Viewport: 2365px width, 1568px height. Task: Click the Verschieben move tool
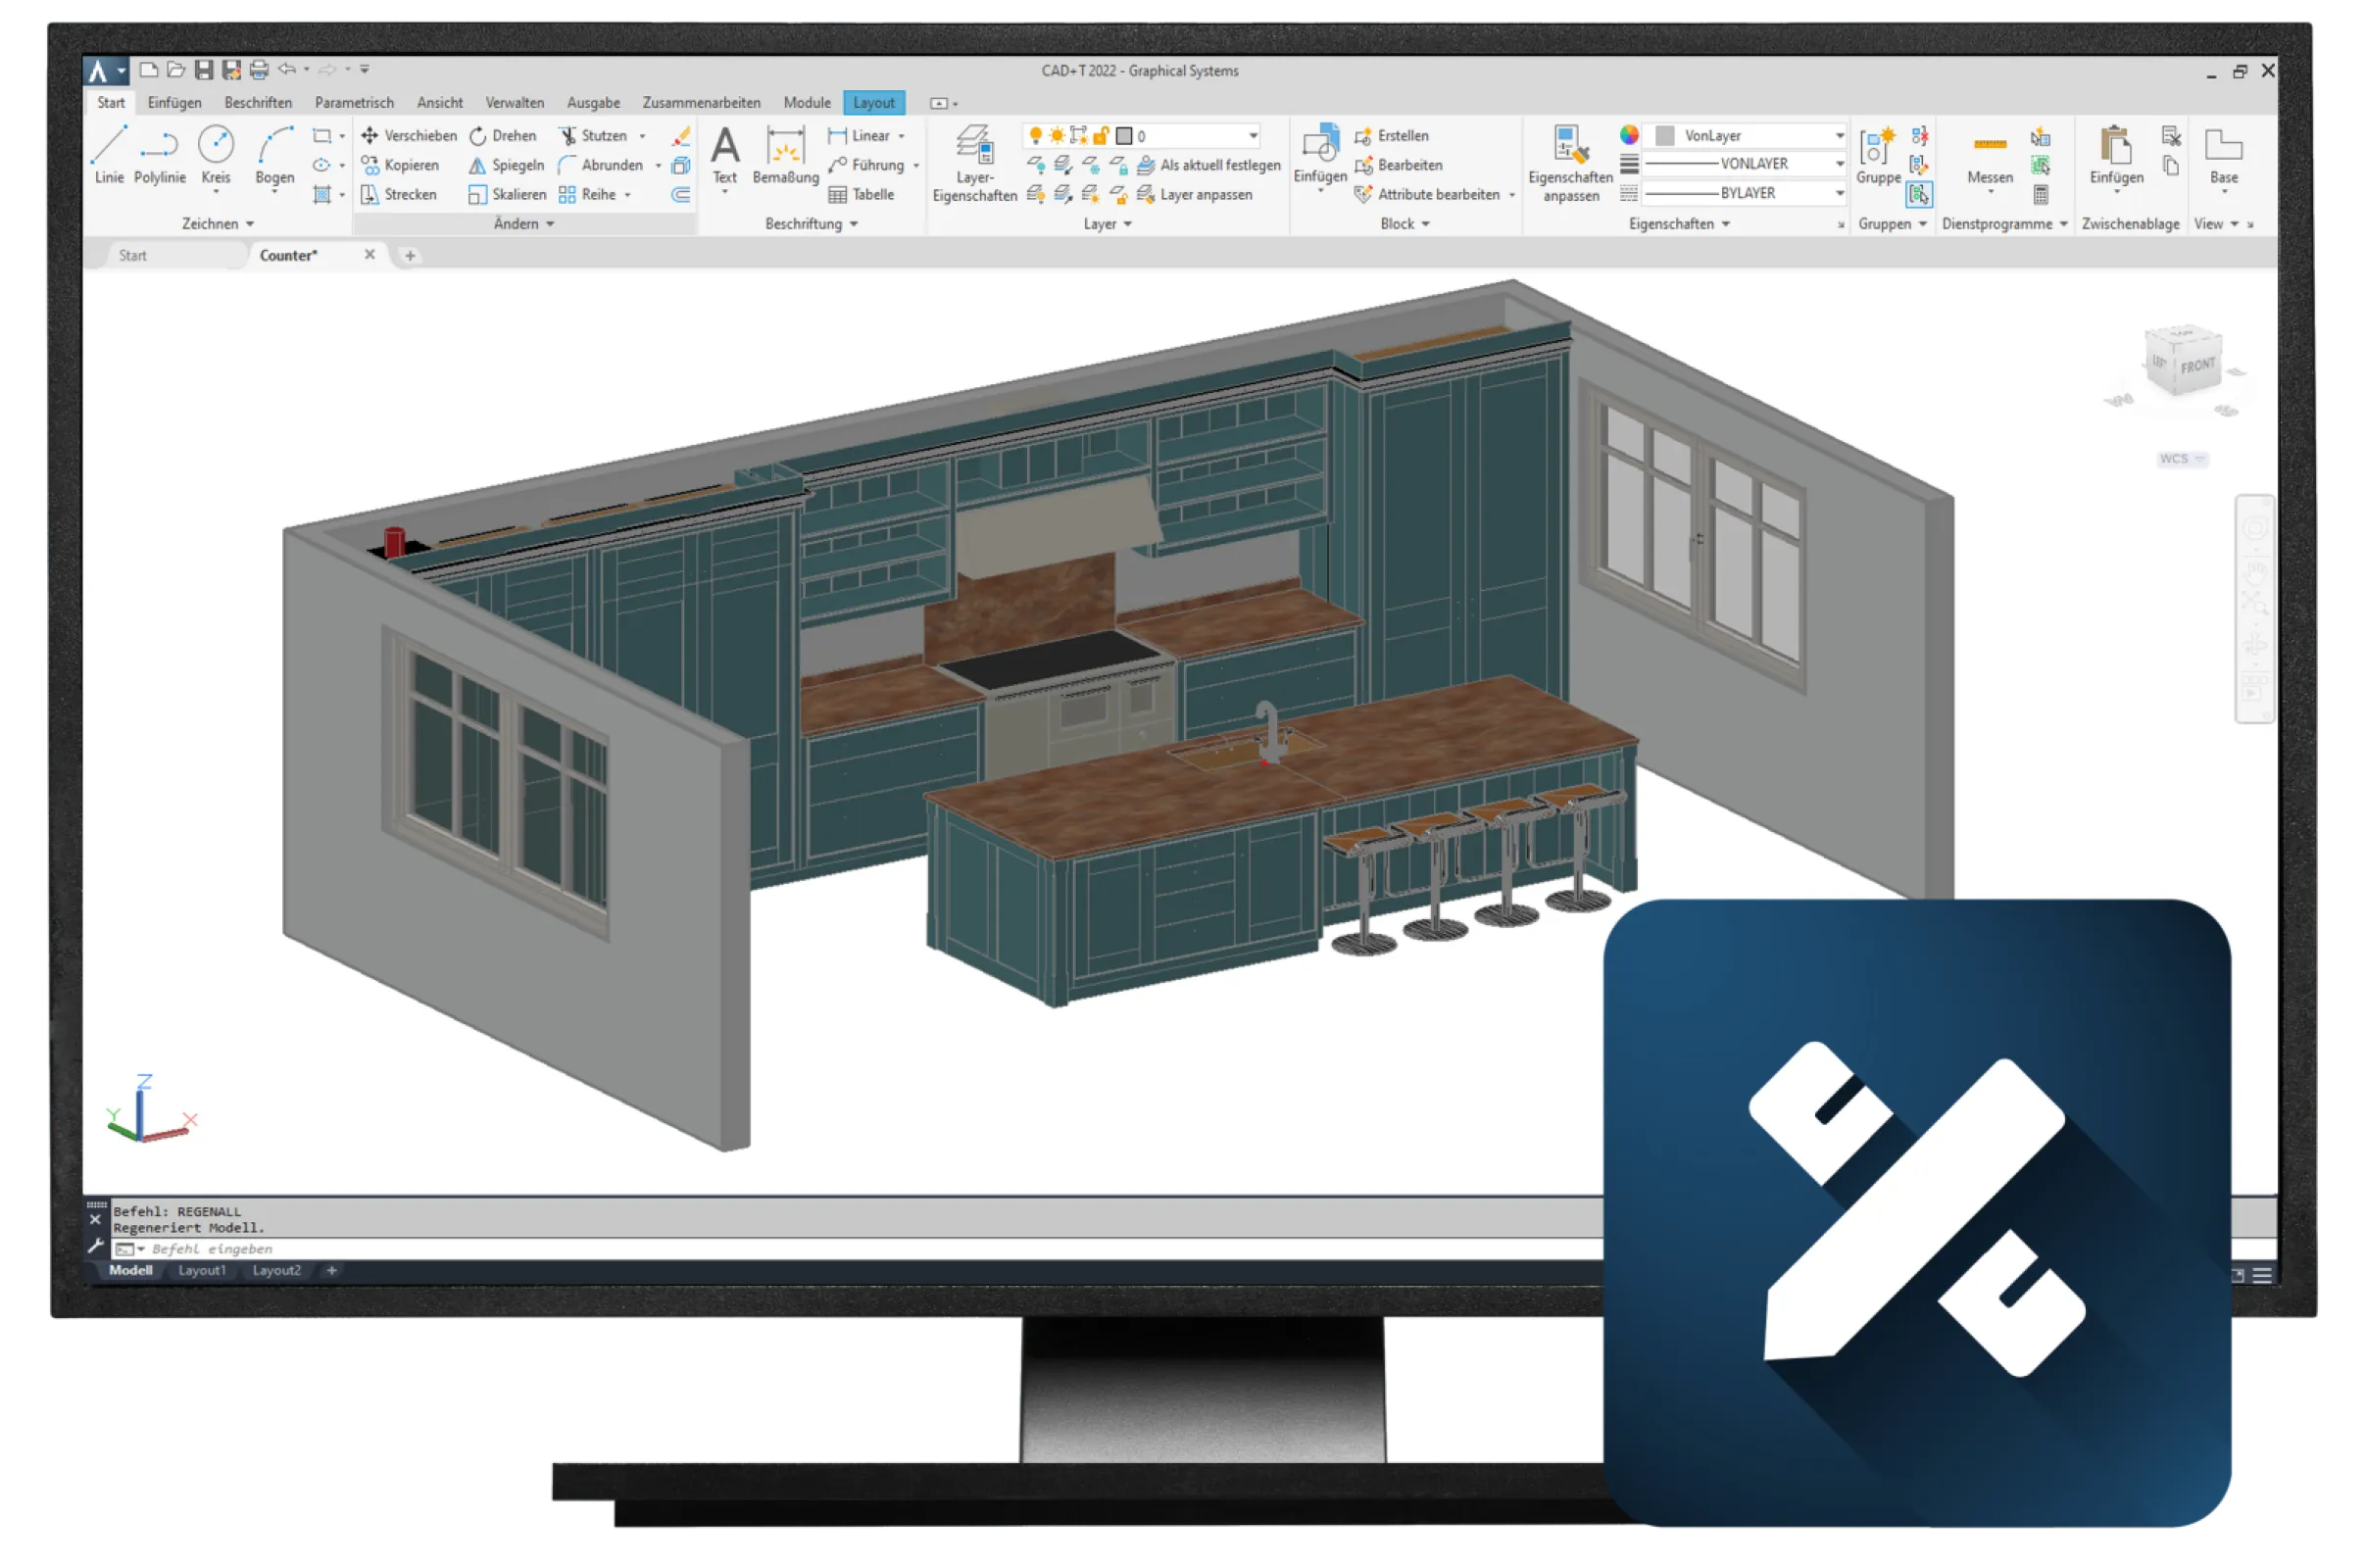(408, 135)
